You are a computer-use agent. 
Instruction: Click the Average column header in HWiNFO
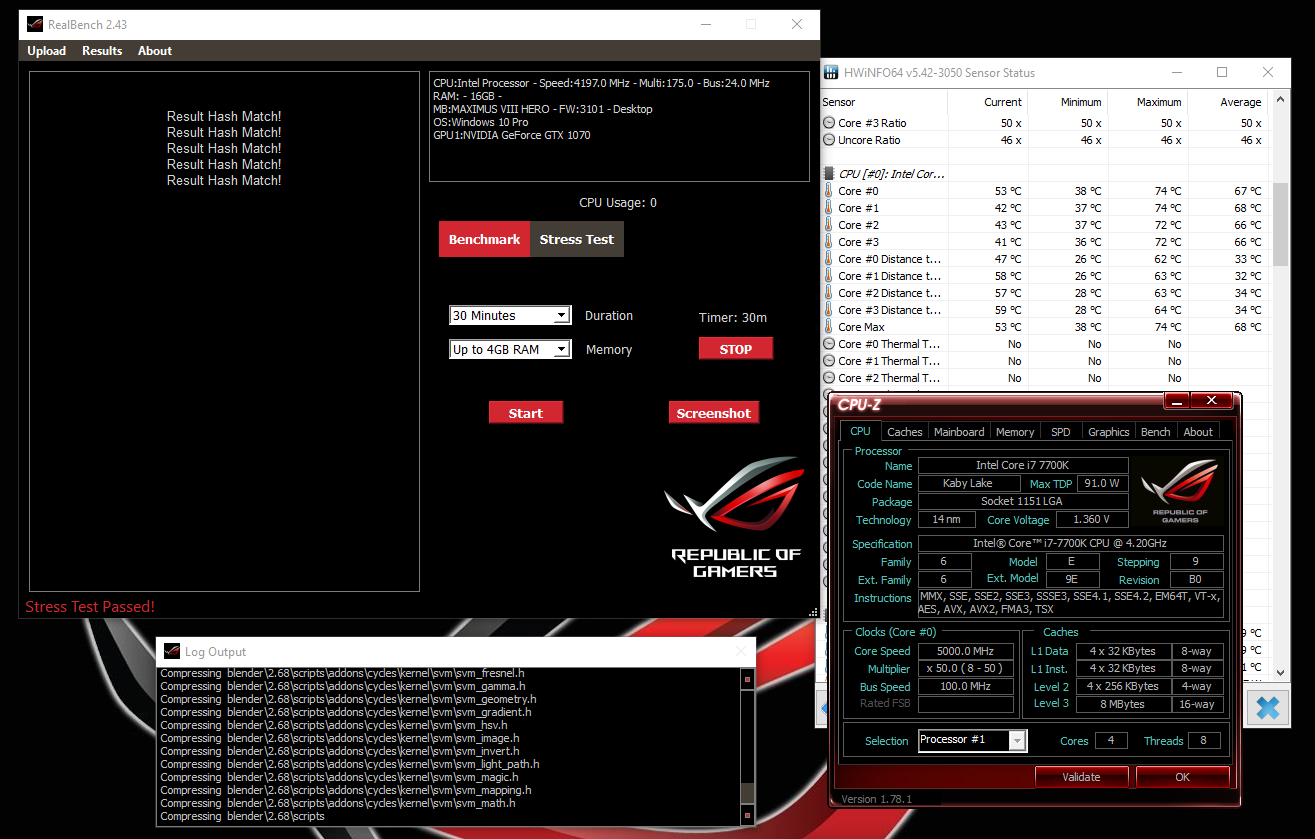(x=1227, y=102)
